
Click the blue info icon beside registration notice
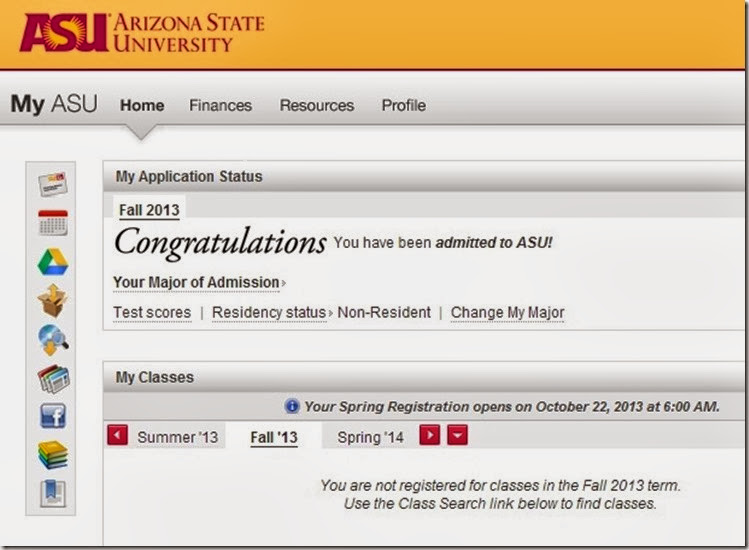pos(292,406)
